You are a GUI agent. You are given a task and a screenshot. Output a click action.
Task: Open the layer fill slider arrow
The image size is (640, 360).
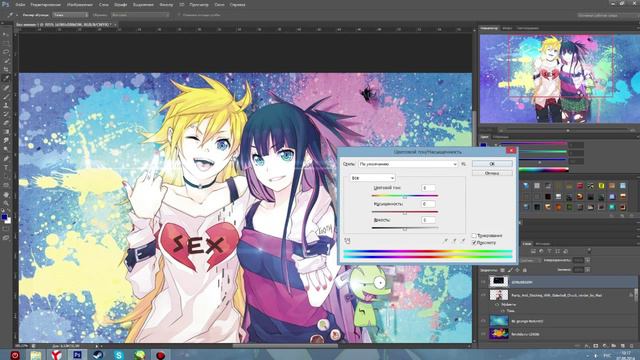[588, 269]
